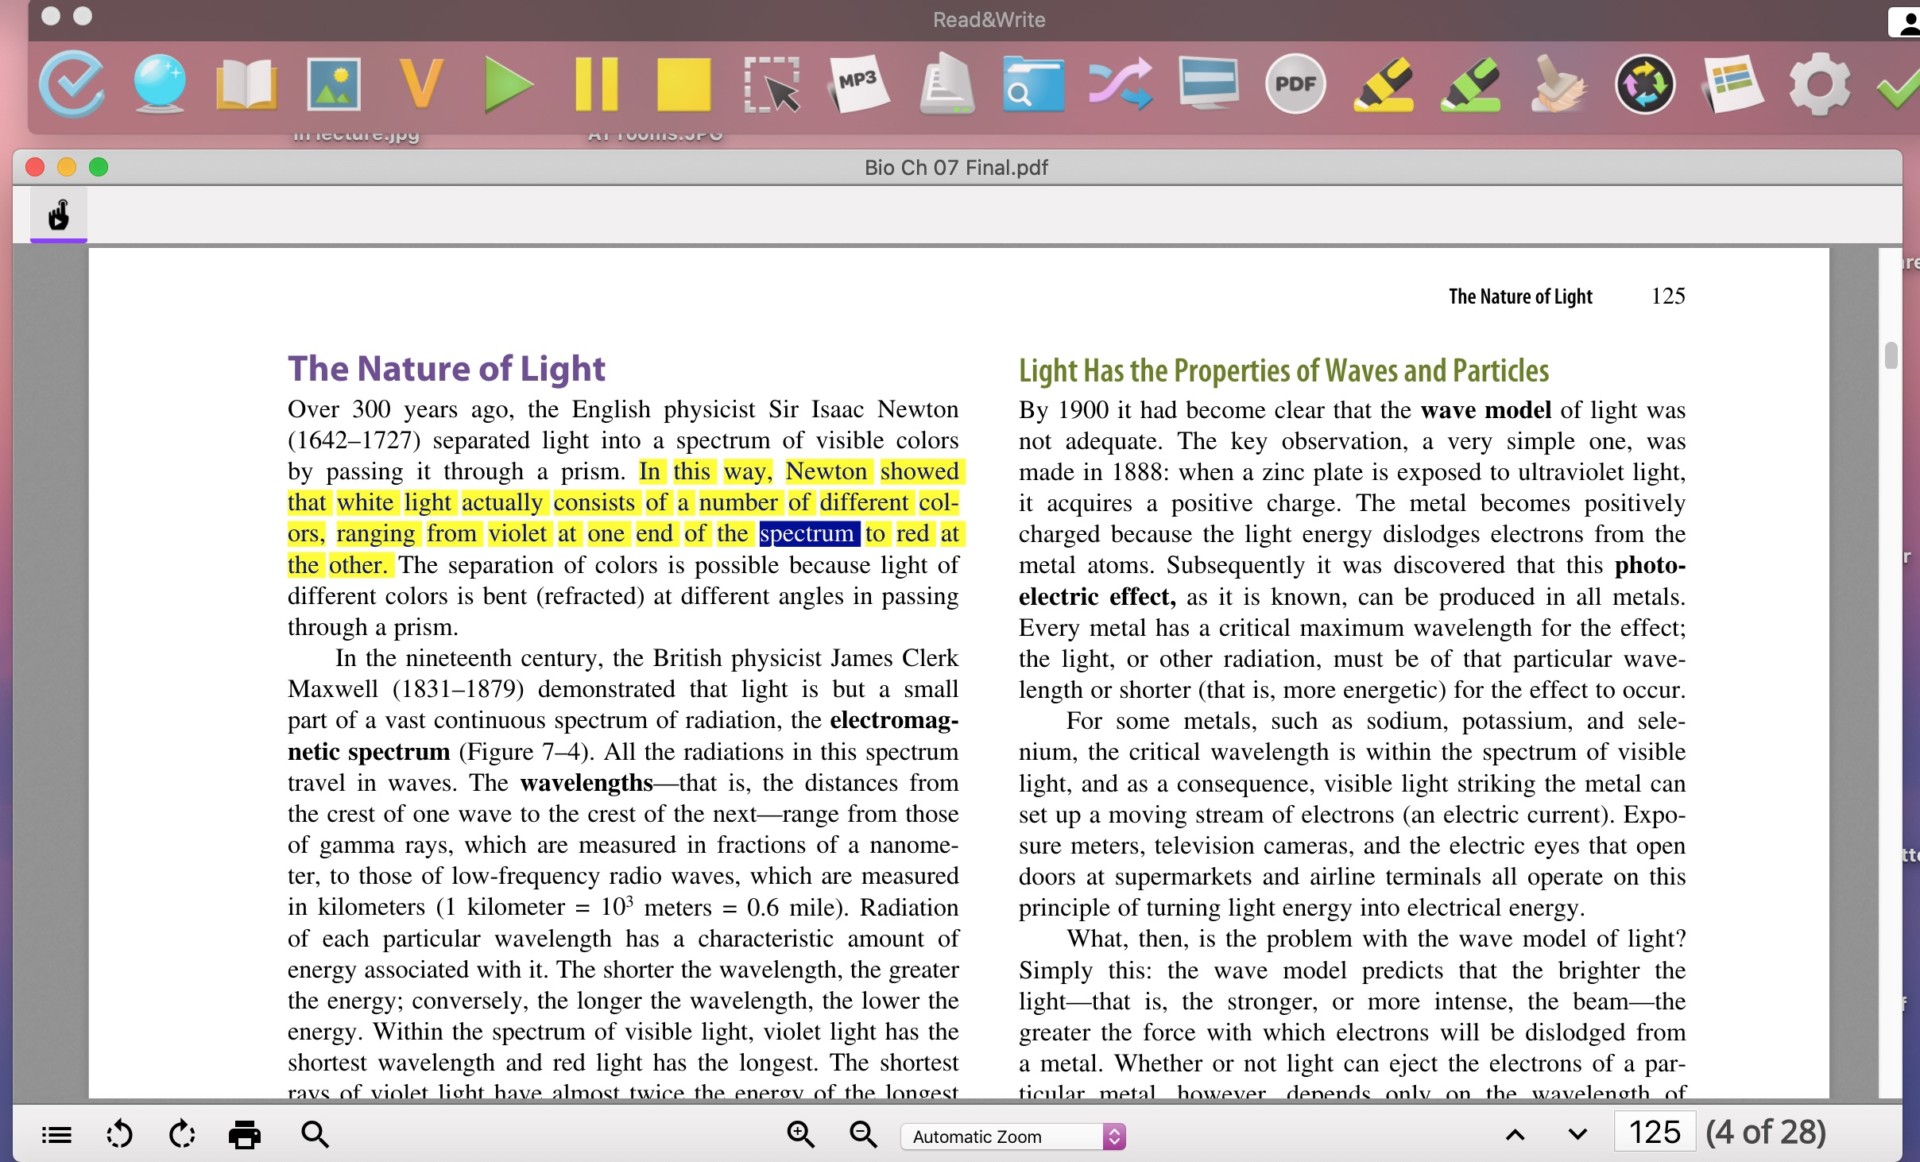Screen dimensions: 1920x1162
Task: Open the Picture Dictionary icon
Action: pyautogui.click(x=333, y=84)
